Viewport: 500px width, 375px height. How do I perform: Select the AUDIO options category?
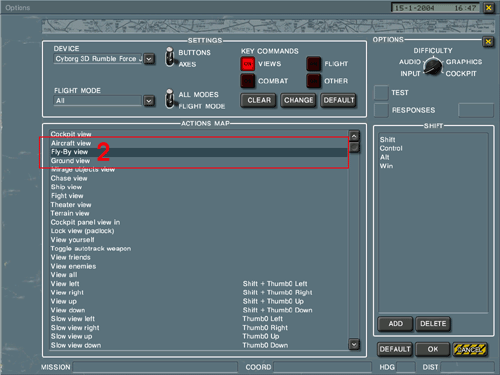point(410,62)
